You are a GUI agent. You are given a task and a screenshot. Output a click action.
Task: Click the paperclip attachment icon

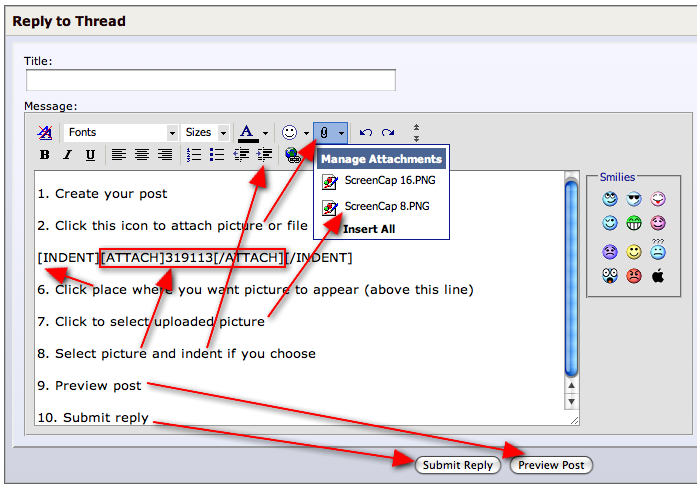coord(324,132)
